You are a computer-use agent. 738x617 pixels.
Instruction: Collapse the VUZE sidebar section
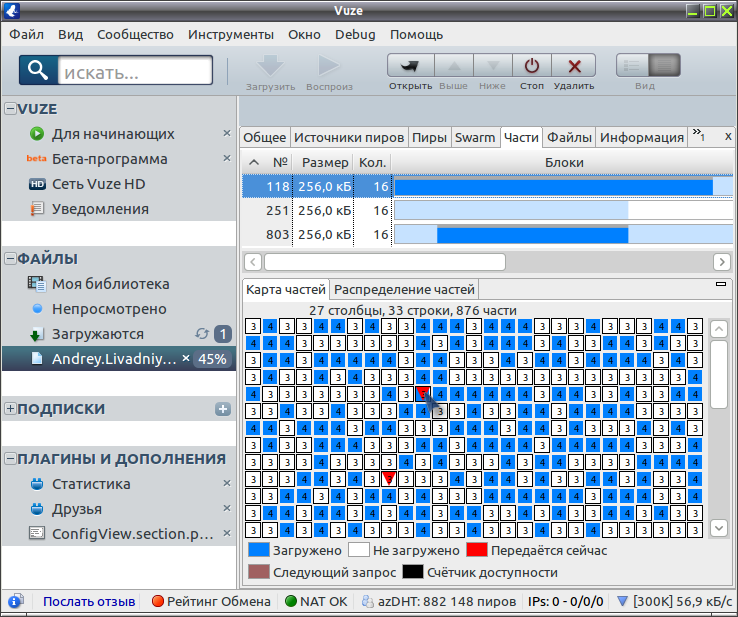tap(10, 109)
